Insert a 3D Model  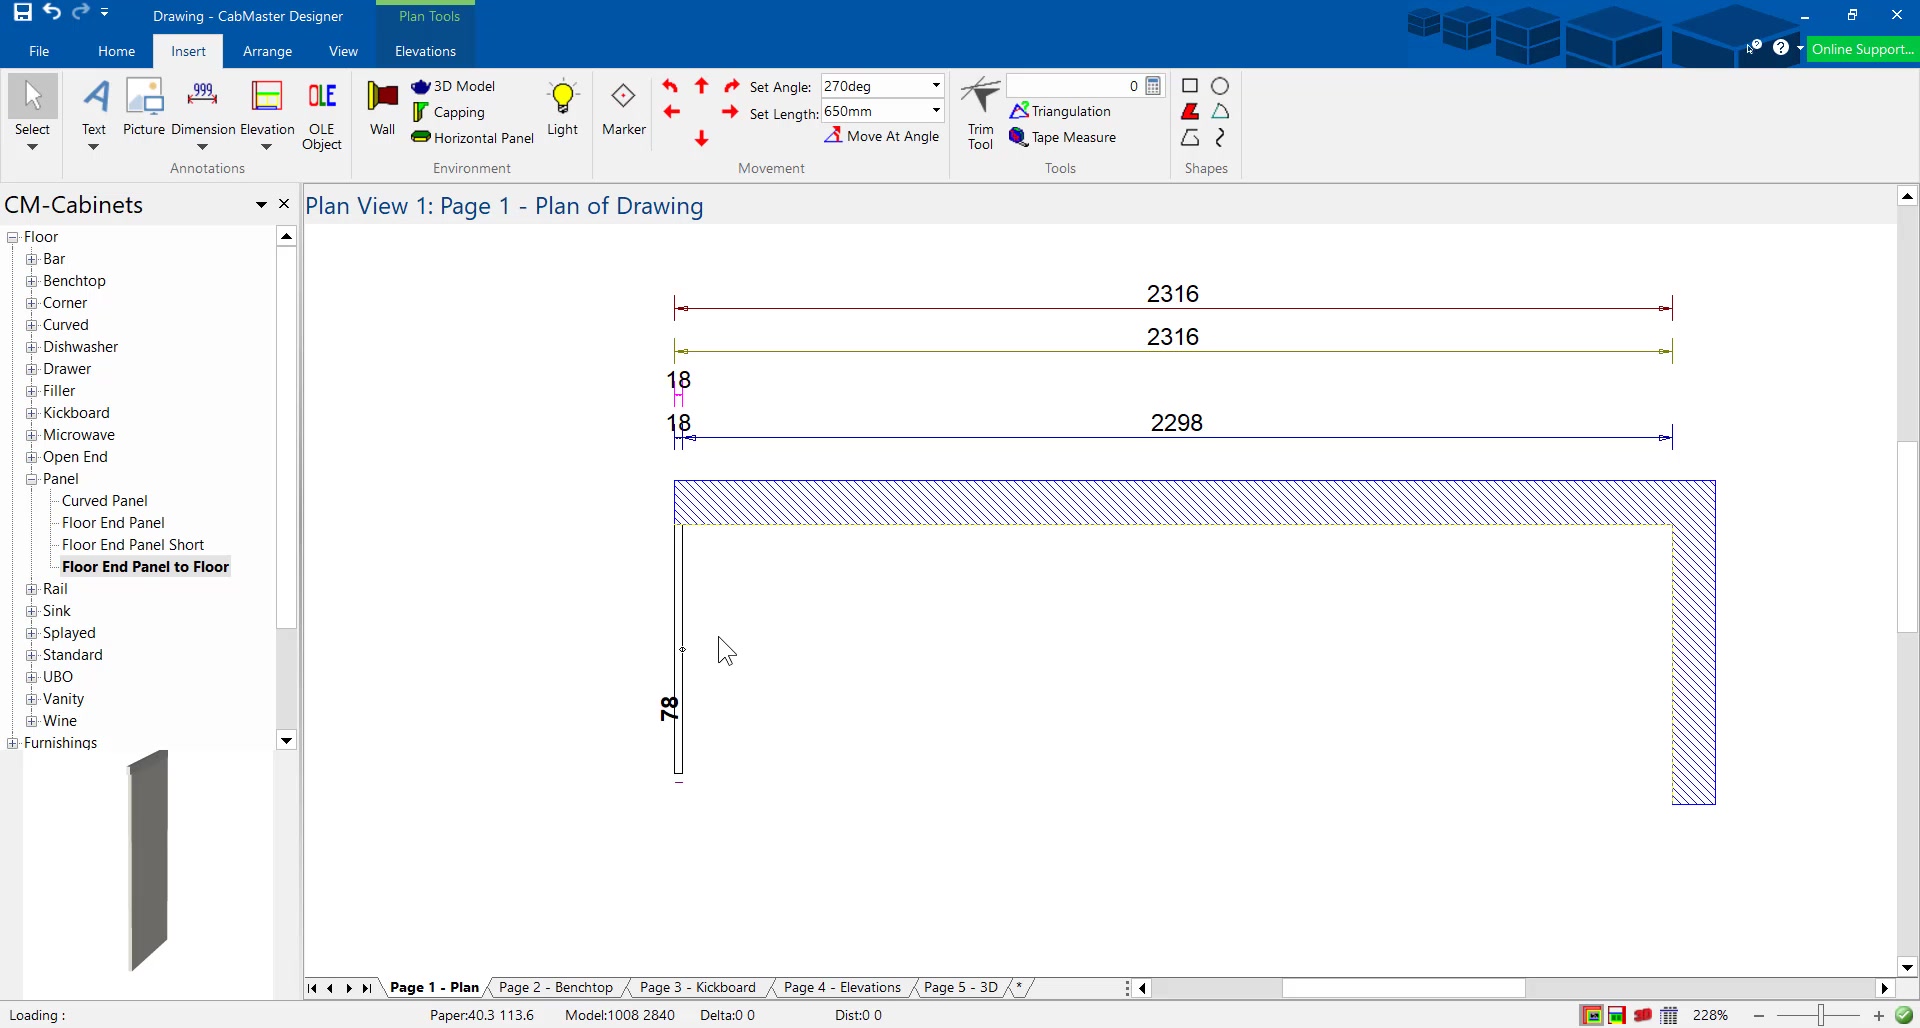tap(454, 86)
